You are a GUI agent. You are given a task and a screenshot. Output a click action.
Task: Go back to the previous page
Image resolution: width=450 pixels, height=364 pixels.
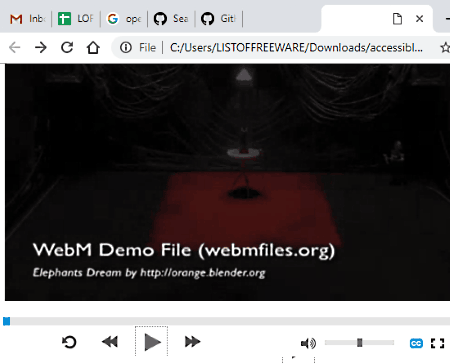[15, 48]
